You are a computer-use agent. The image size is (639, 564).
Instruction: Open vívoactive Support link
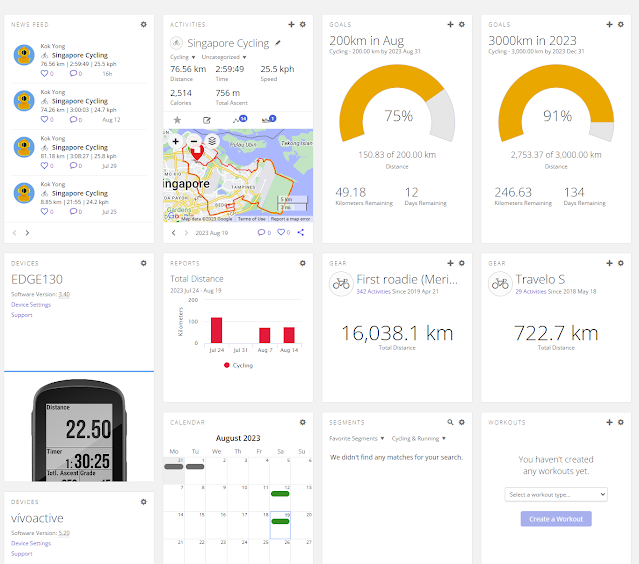(22, 554)
